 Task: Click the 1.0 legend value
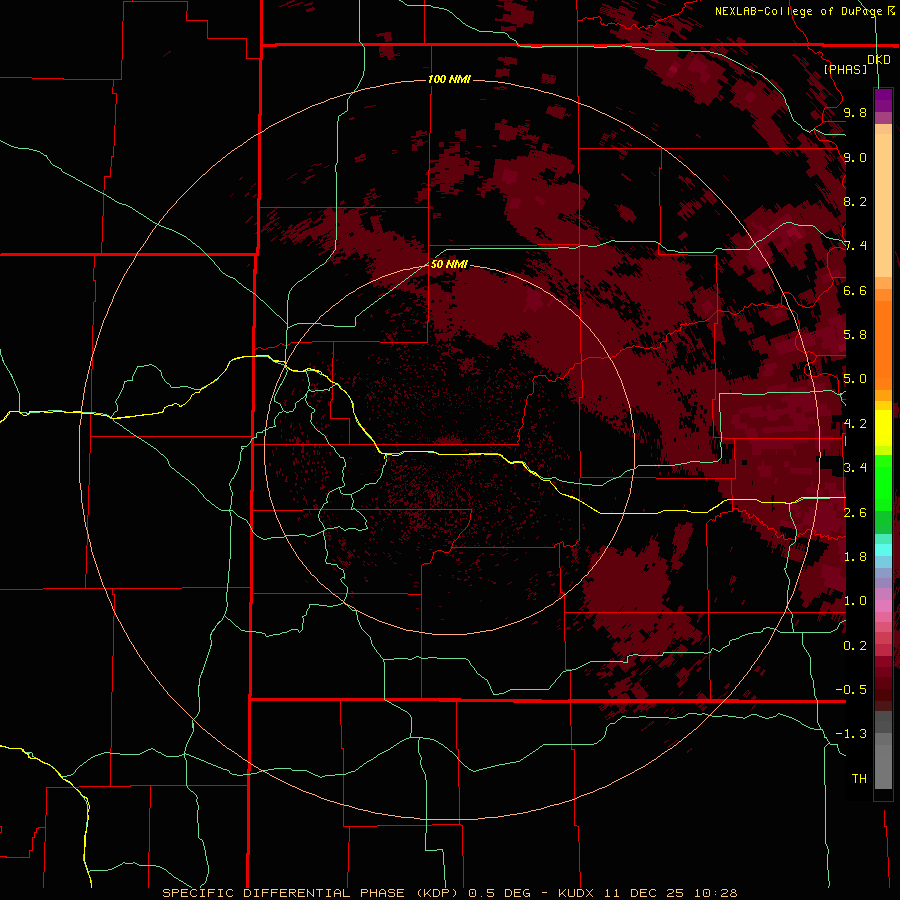pos(855,601)
